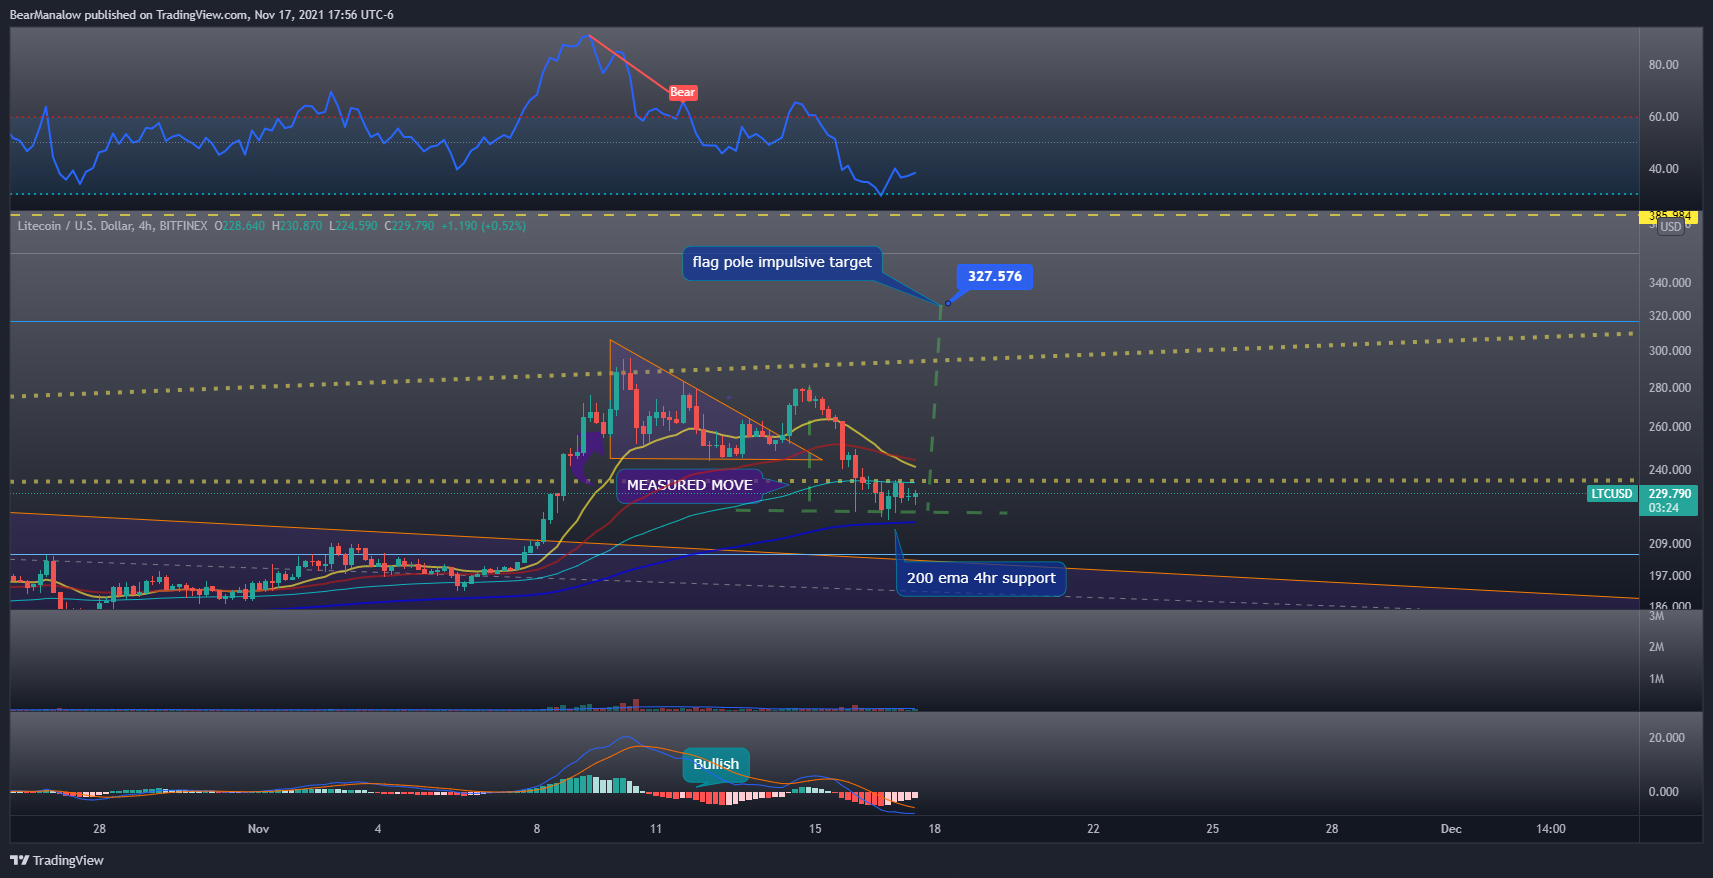Click the 1M volume scale label
The height and width of the screenshot is (878, 1713).
pyautogui.click(x=1657, y=679)
